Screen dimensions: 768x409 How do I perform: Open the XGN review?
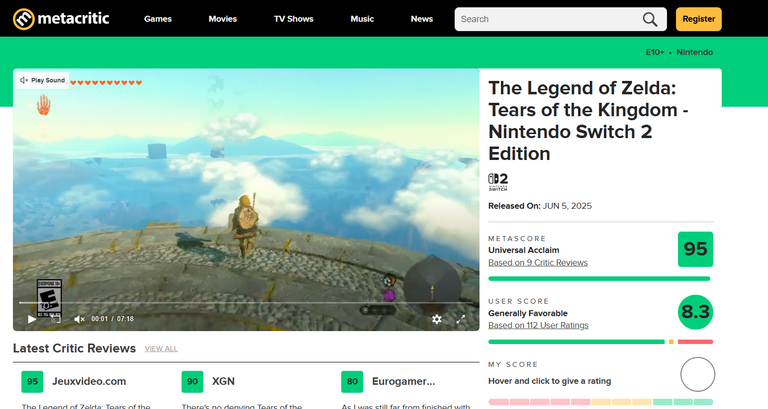[223, 381]
